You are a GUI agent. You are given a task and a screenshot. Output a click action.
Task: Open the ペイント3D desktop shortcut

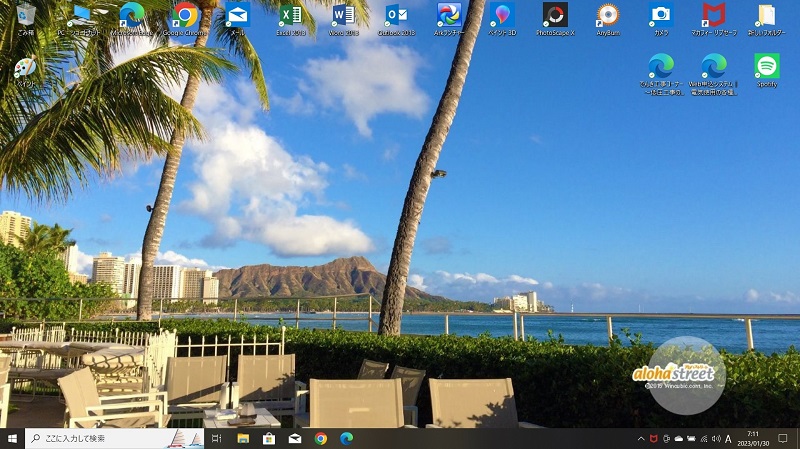coord(502,15)
